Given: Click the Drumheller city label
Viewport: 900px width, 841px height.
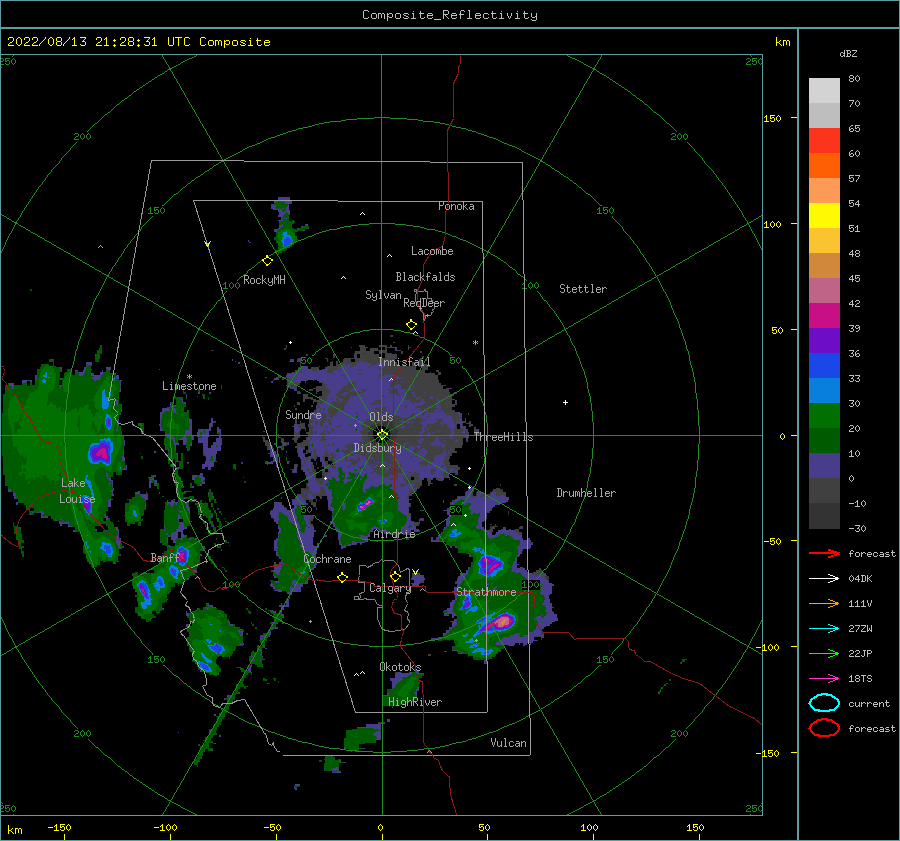Looking at the screenshot, I should coord(586,493).
